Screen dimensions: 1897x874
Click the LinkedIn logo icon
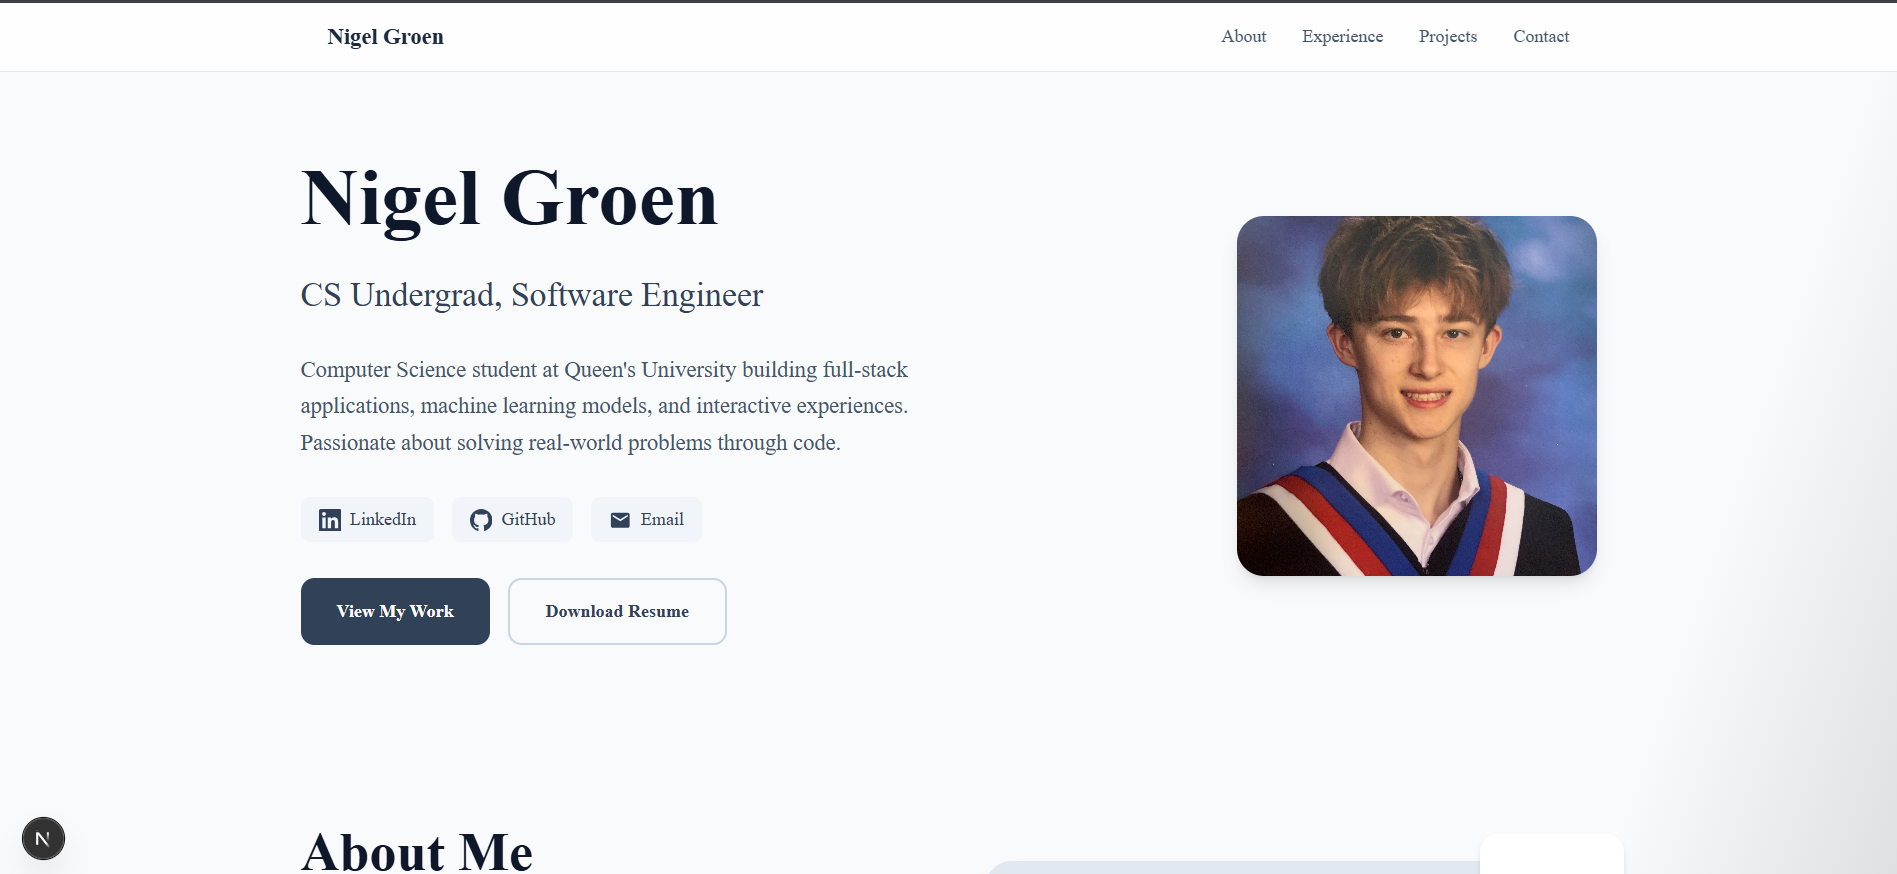(329, 520)
